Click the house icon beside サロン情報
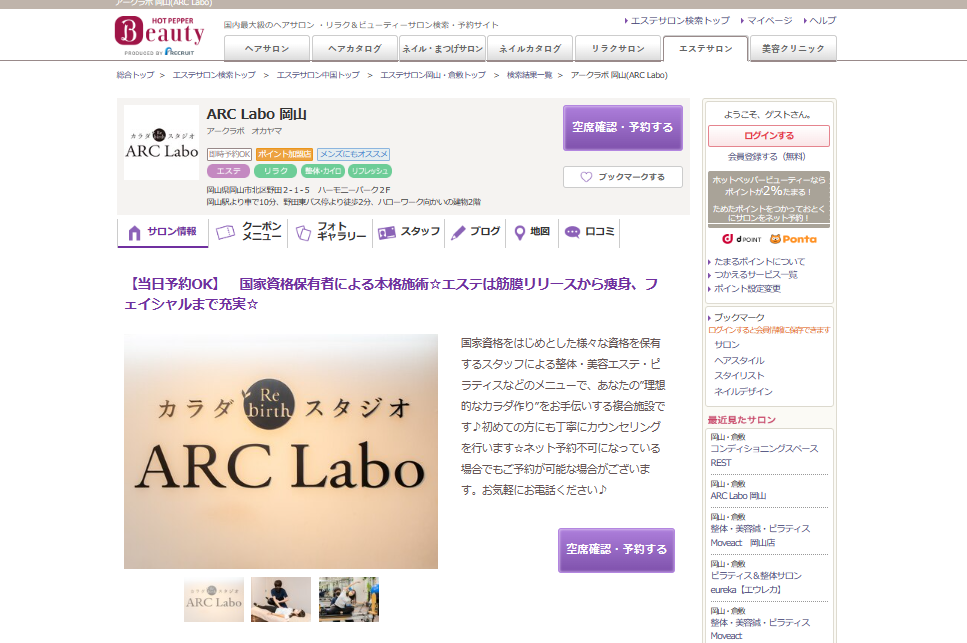967x643 pixels. pyautogui.click(x=134, y=232)
